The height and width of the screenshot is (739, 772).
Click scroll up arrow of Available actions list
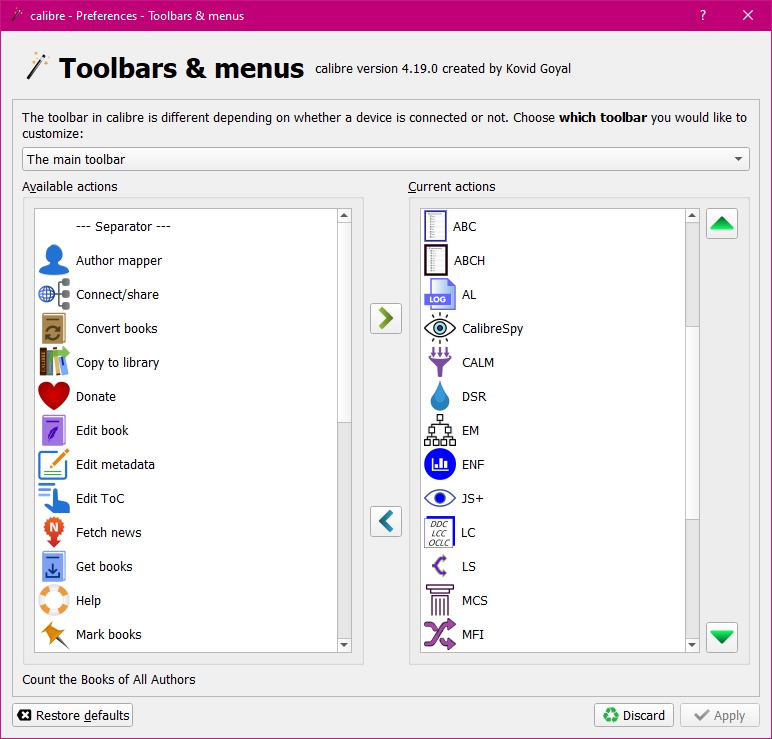point(344,215)
